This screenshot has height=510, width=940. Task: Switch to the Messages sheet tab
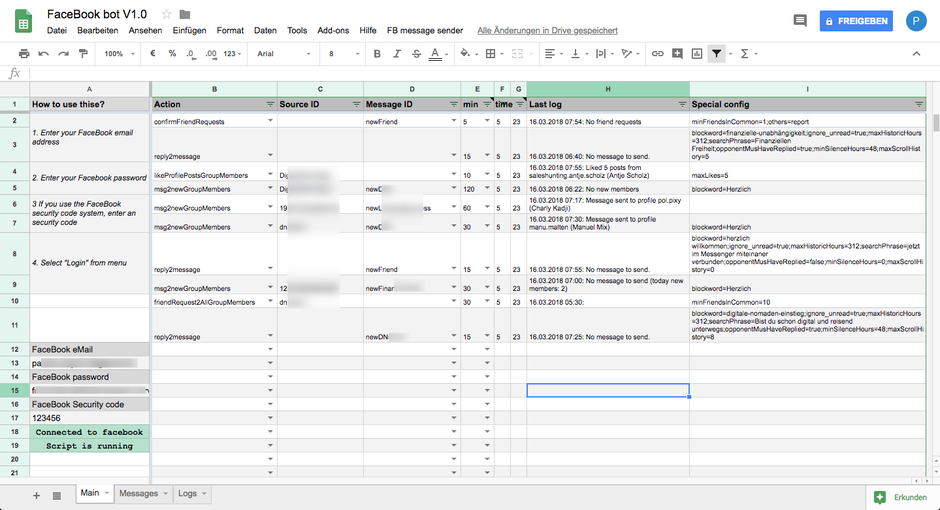click(x=141, y=493)
